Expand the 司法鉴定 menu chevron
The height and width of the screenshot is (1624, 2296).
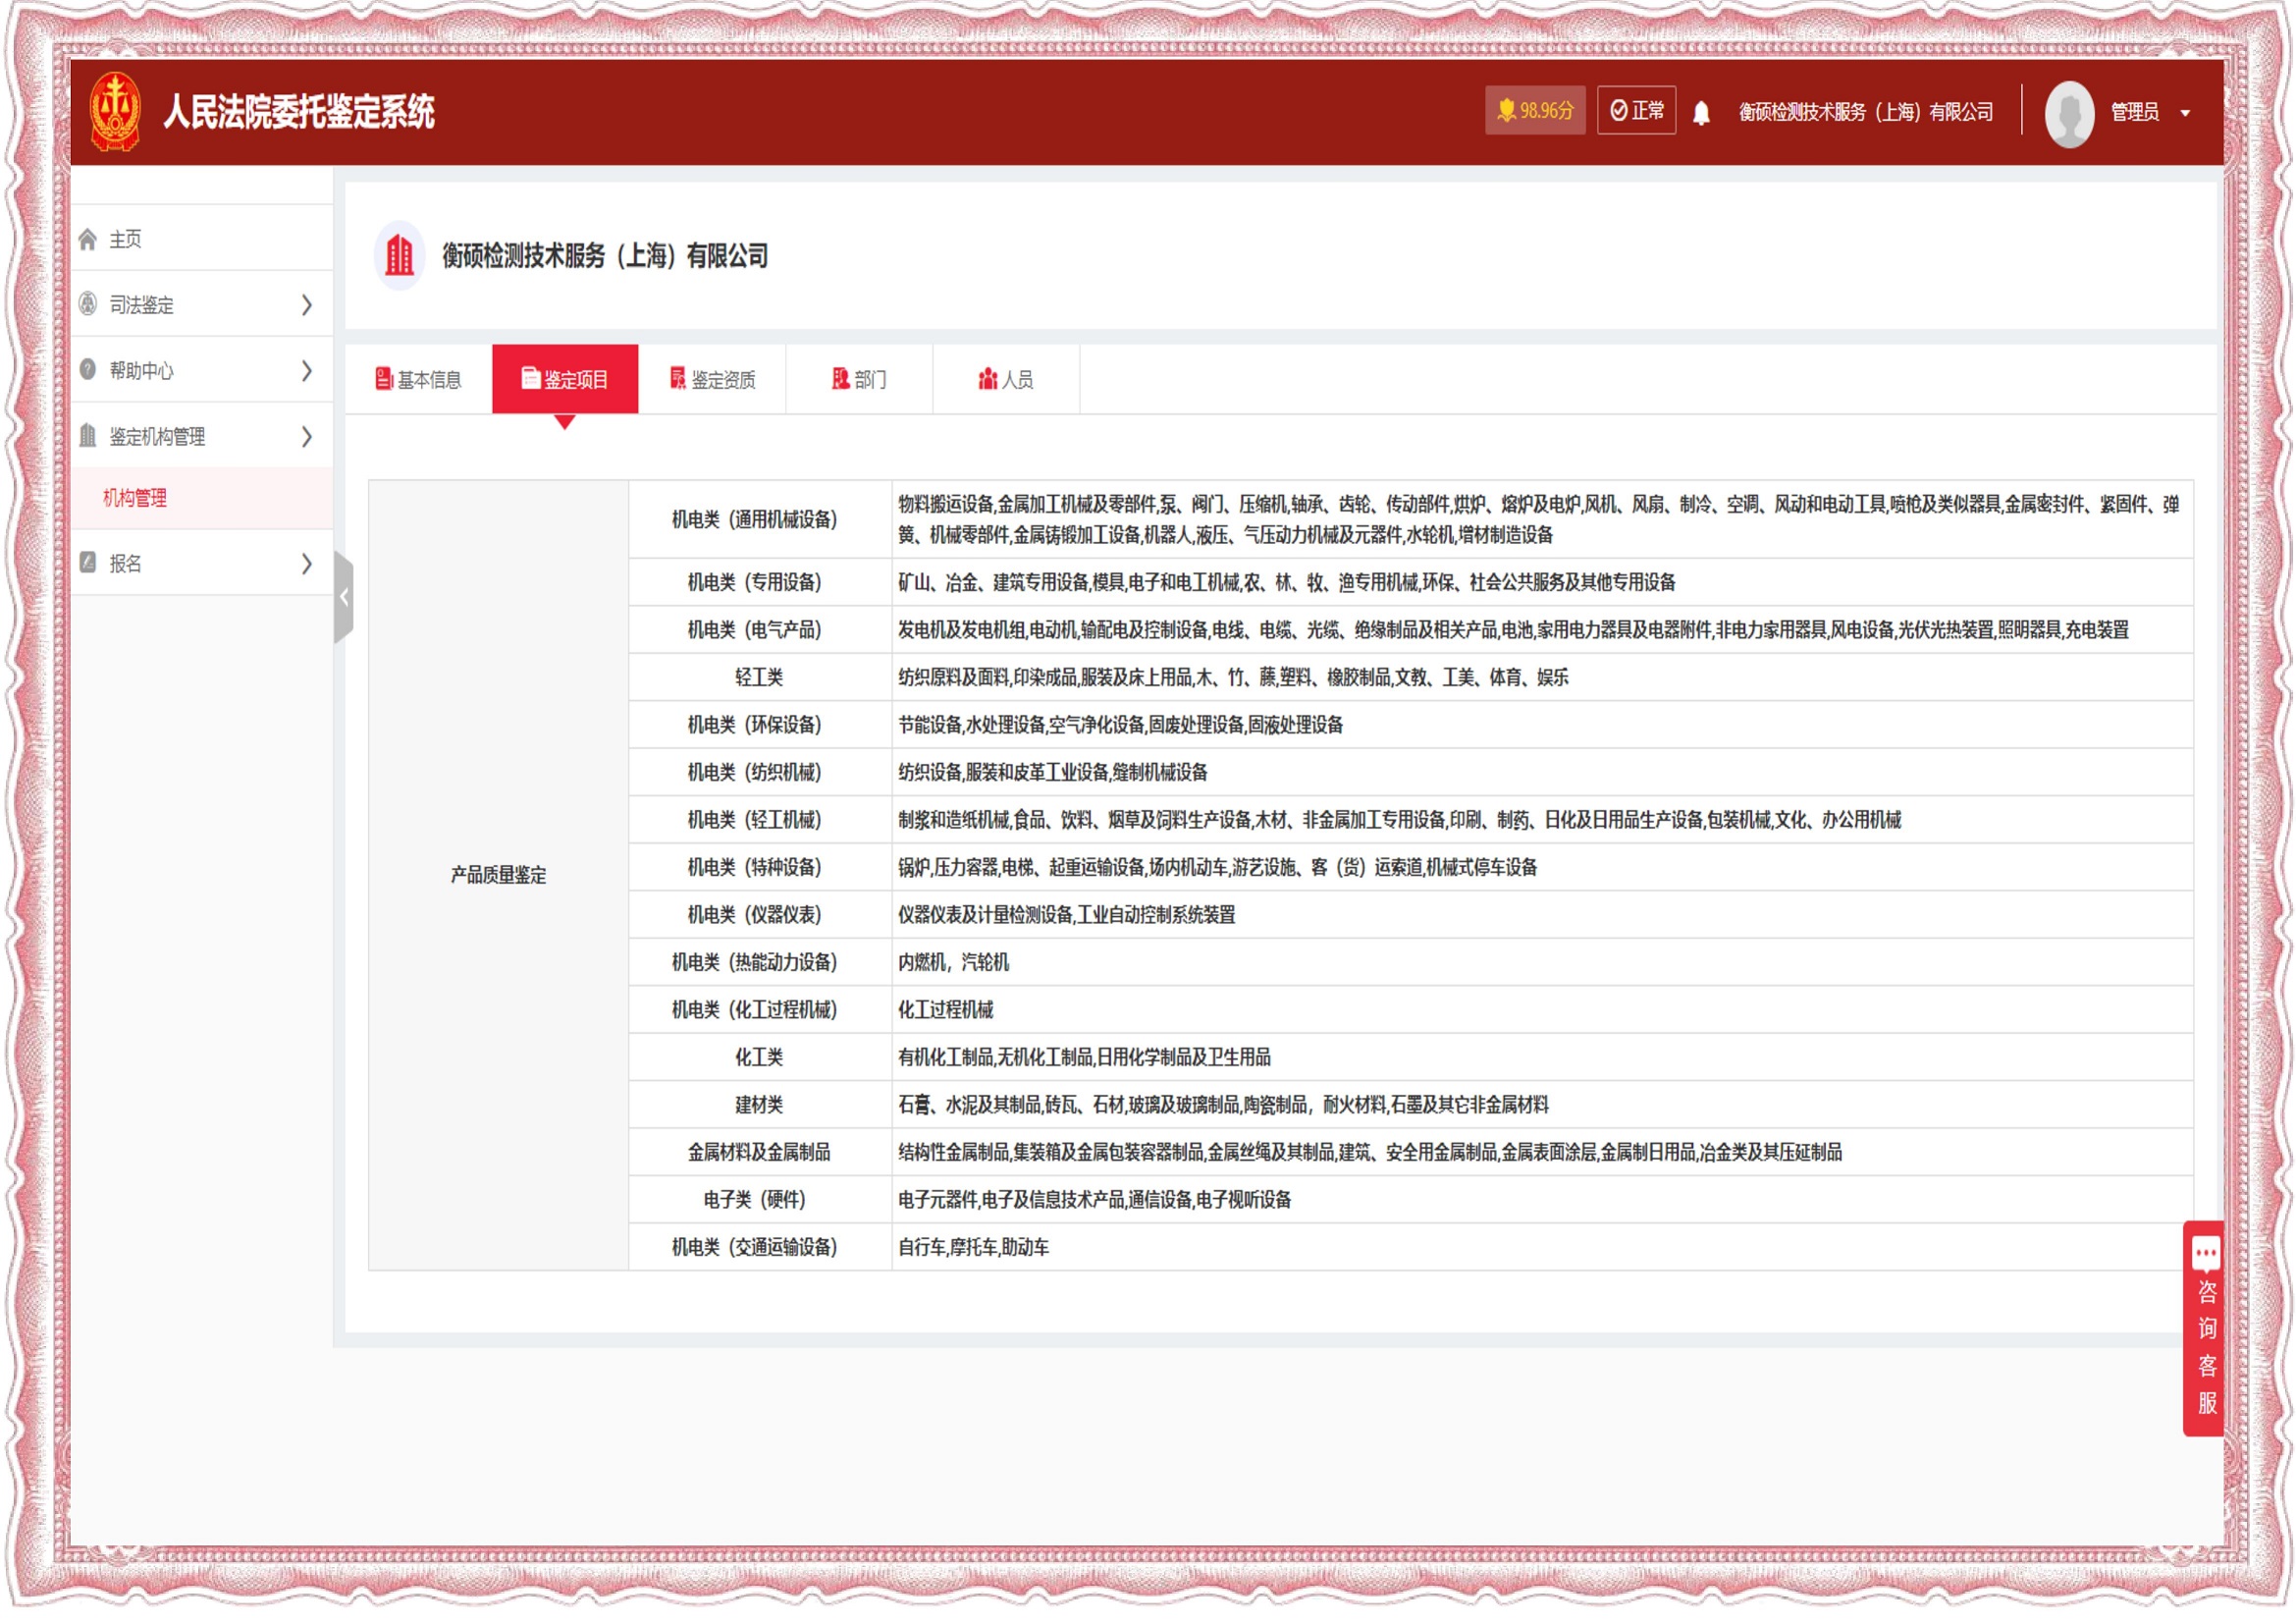[x=307, y=305]
